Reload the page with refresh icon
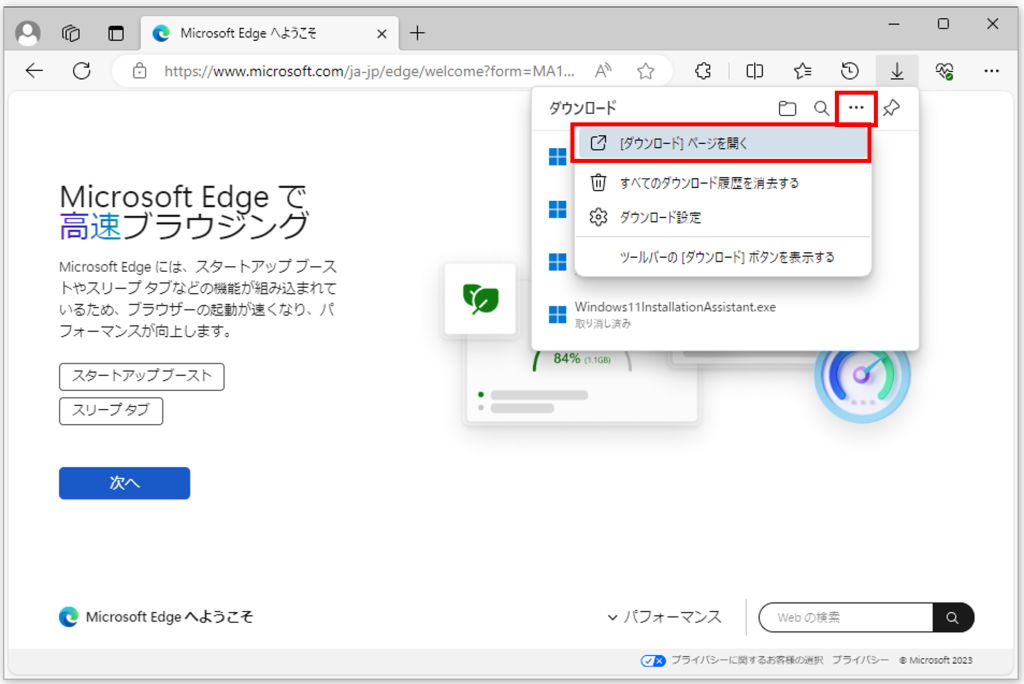 click(82, 71)
